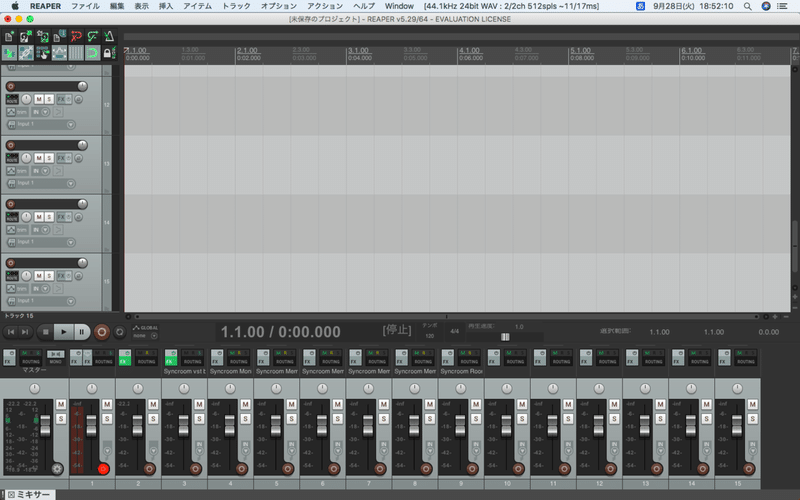800x500 pixels.
Task: Click the Open Project toolbar icon
Action: (x=26, y=37)
